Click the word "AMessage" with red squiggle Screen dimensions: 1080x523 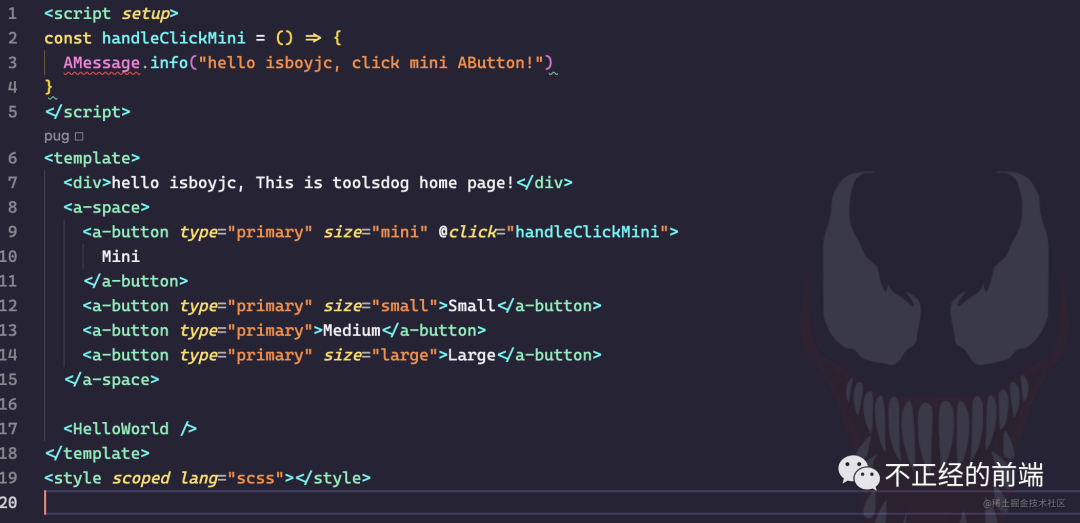(101, 63)
